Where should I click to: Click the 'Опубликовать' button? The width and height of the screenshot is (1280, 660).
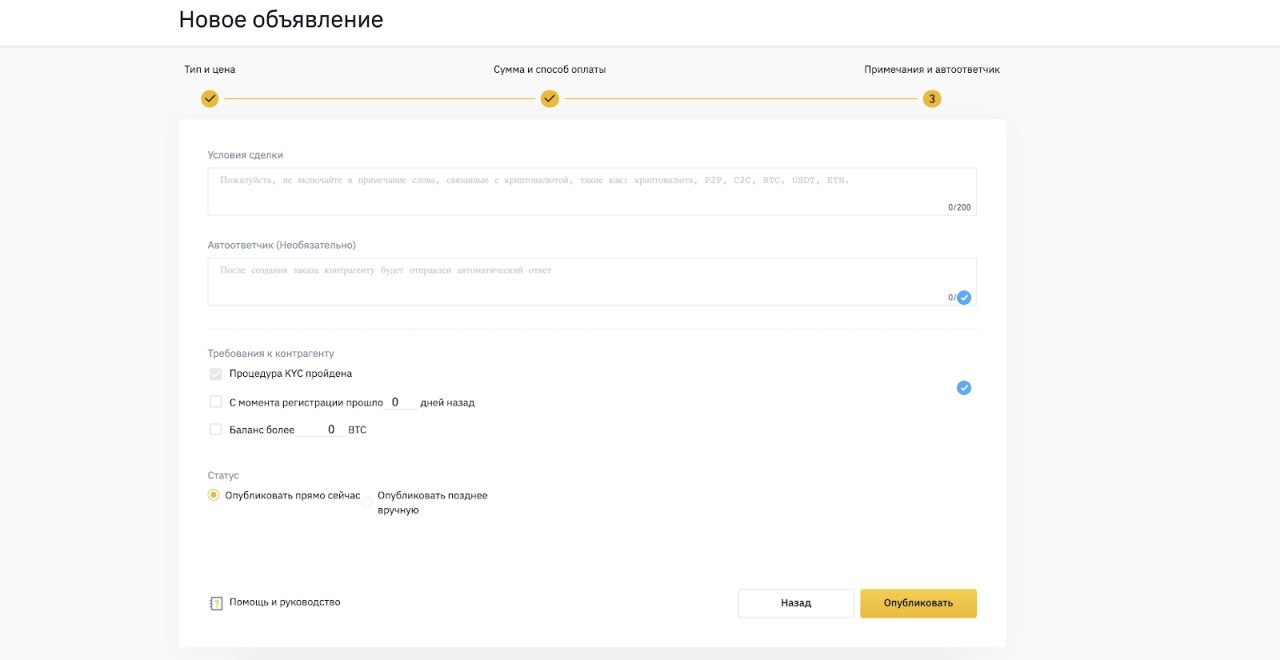(918, 603)
